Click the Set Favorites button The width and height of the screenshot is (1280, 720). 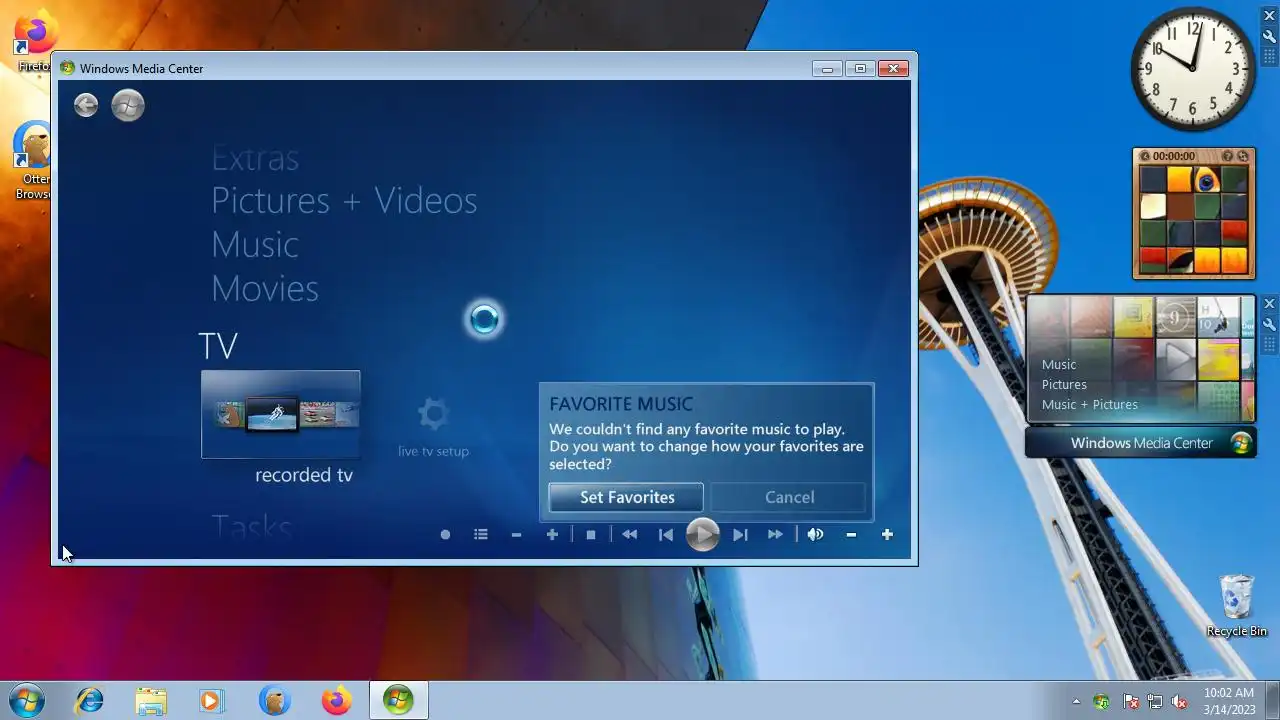[627, 497]
